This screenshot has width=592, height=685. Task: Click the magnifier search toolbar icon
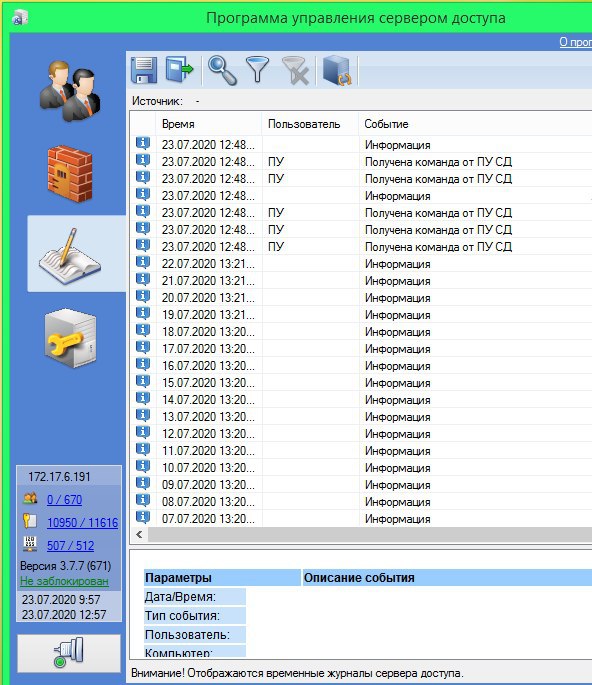tap(222, 70)
